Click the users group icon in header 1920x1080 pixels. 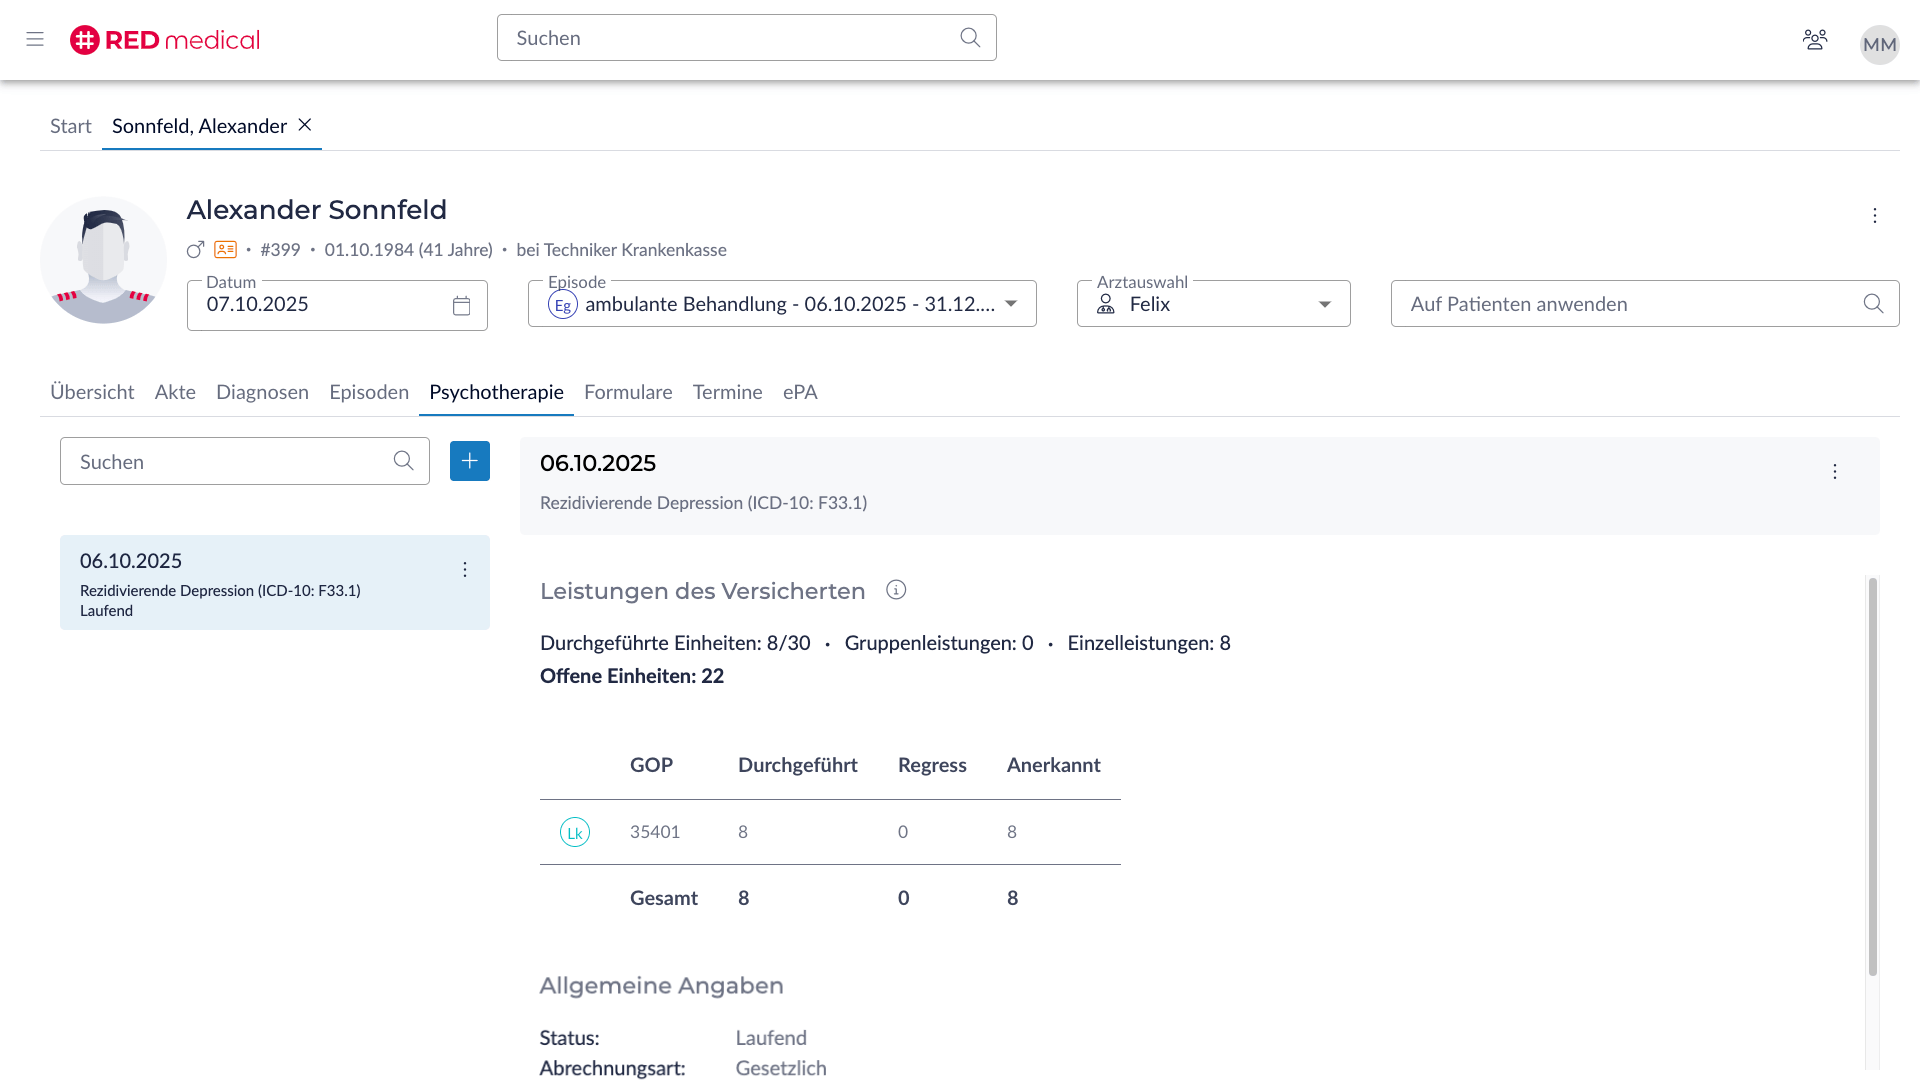click(1815, 40)
